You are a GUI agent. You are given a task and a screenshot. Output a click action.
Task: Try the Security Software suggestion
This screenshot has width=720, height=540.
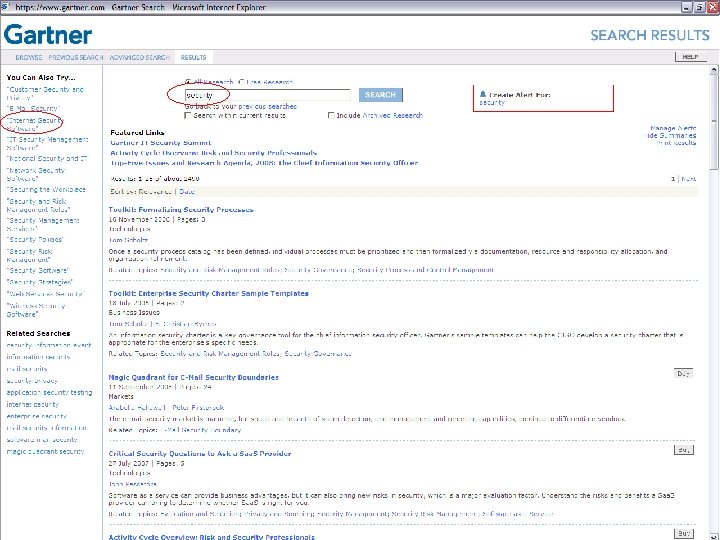click(38, 270)
